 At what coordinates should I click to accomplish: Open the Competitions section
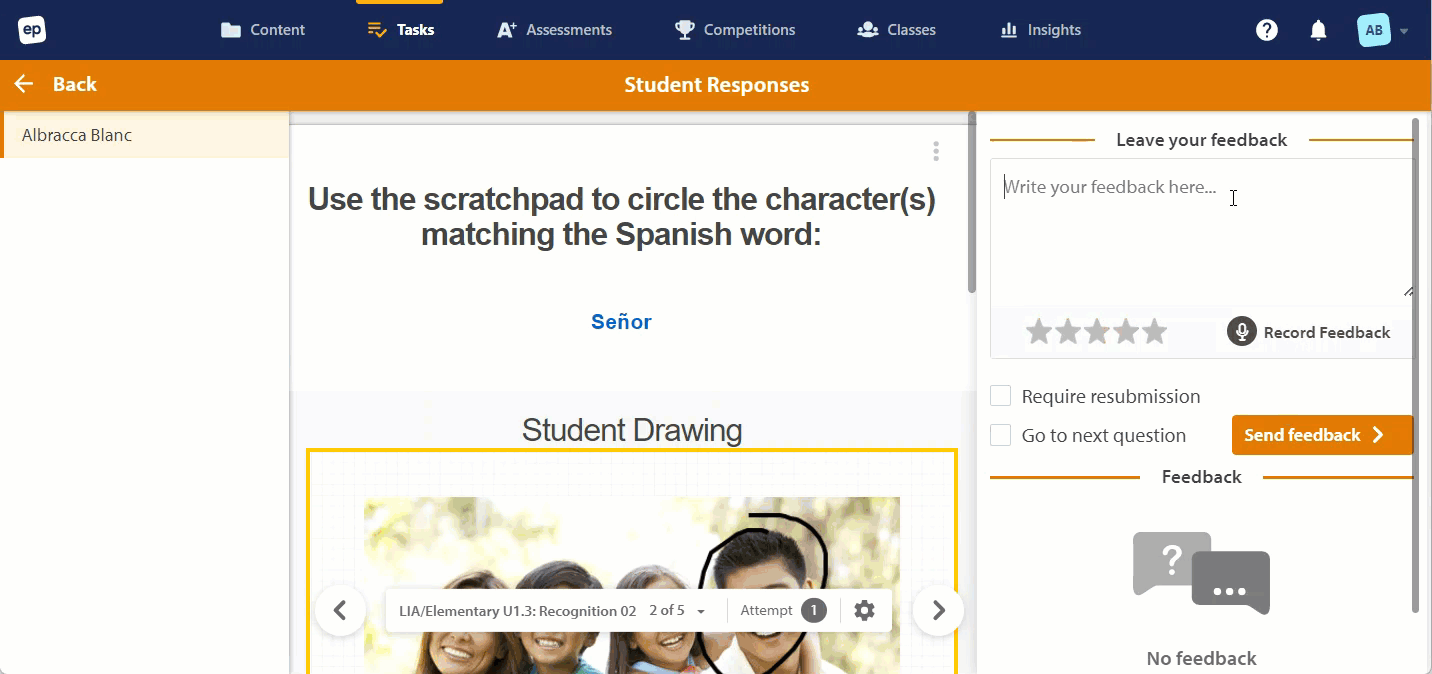[735, 30]
